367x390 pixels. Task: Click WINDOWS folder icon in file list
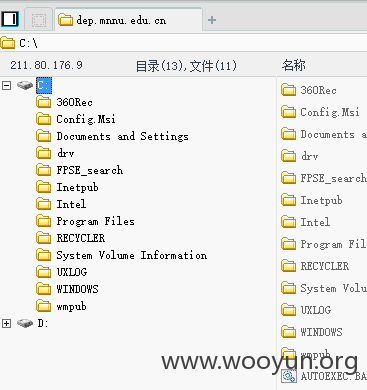point(288,332)
